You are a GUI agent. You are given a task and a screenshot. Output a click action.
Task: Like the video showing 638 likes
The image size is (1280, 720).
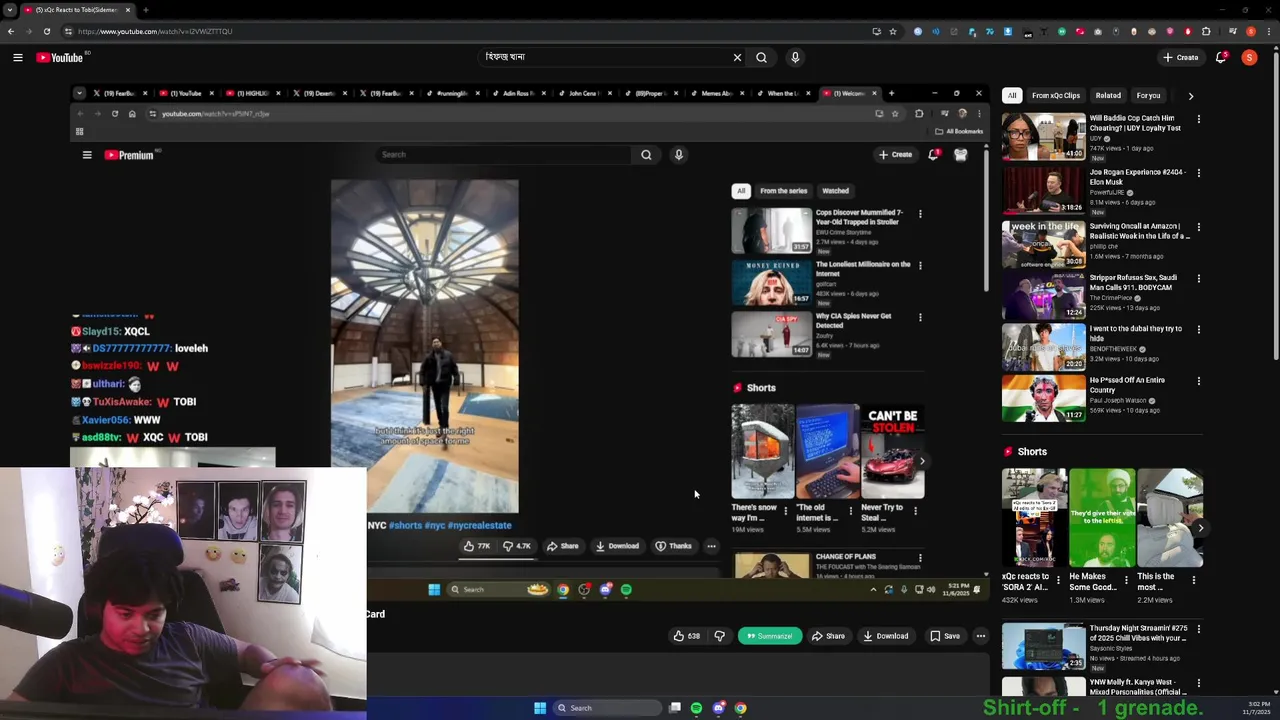687,636
